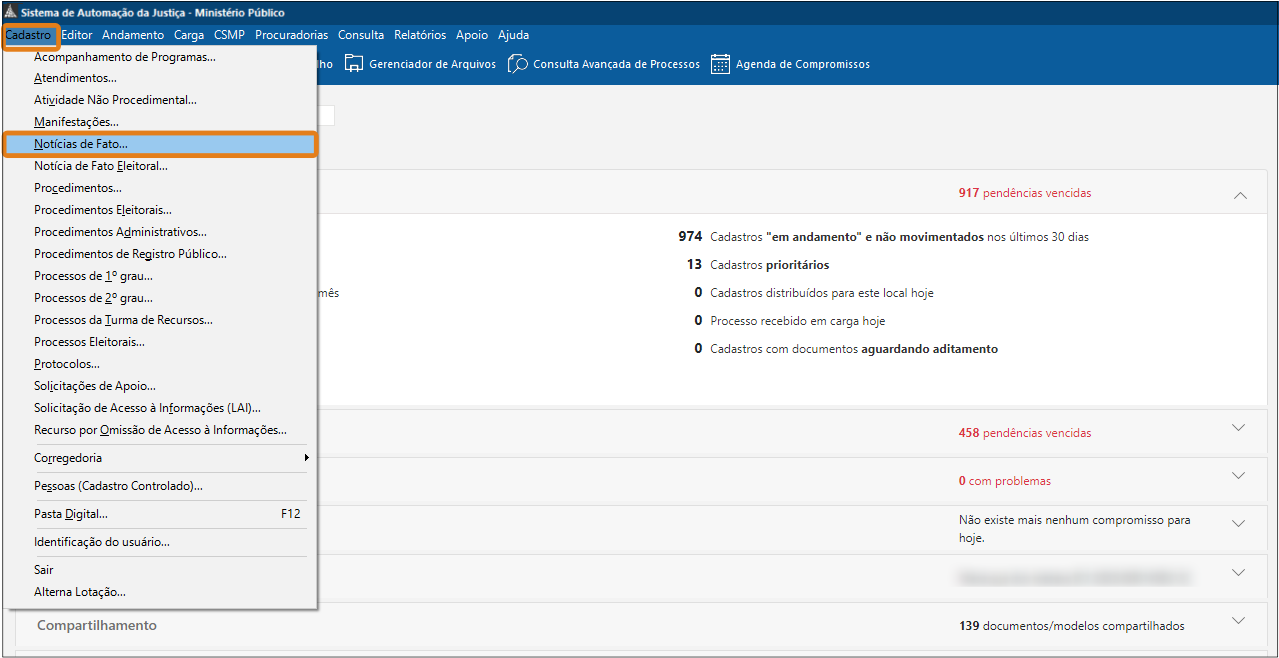Screen dimensions: 1279x658
Task: Choose Processos de 2º grau entry
Action: [160, 298]
